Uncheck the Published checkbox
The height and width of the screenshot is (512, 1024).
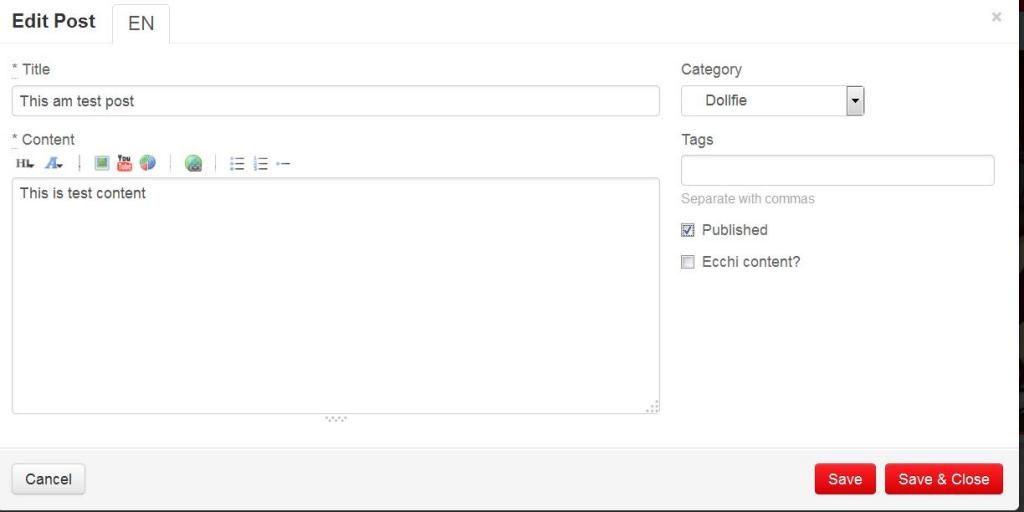click(x=688, y=230)
